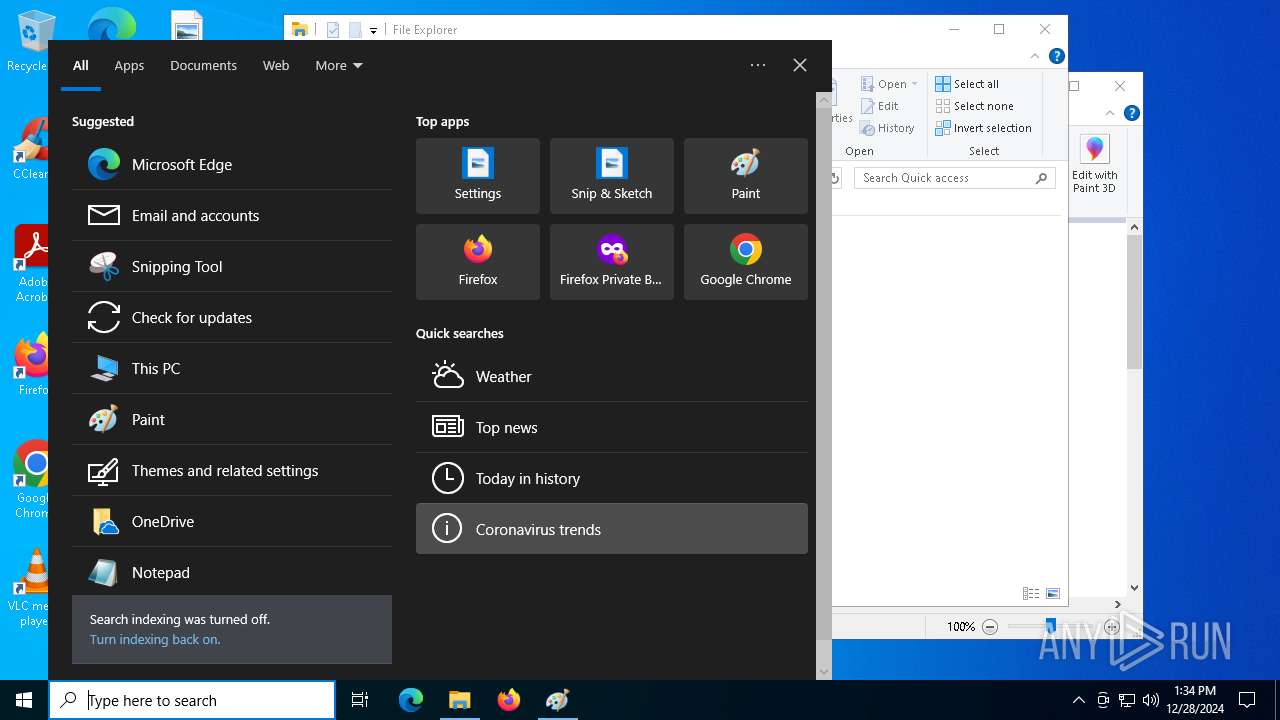Close the search panel
Screen dimensions: 1280x720
click(800, 65)
